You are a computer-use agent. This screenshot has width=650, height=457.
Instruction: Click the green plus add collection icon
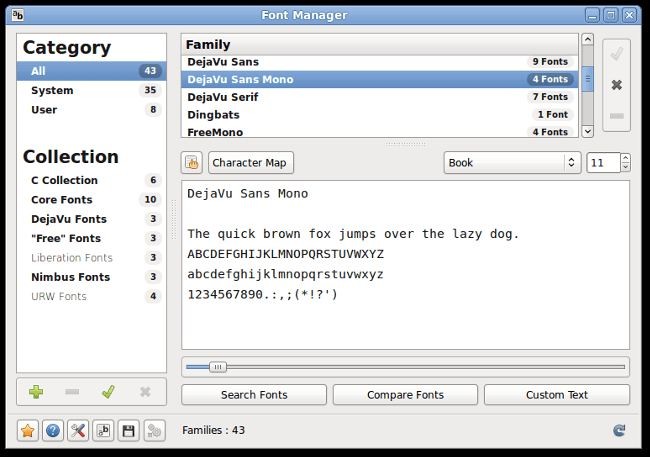point(36,392)
